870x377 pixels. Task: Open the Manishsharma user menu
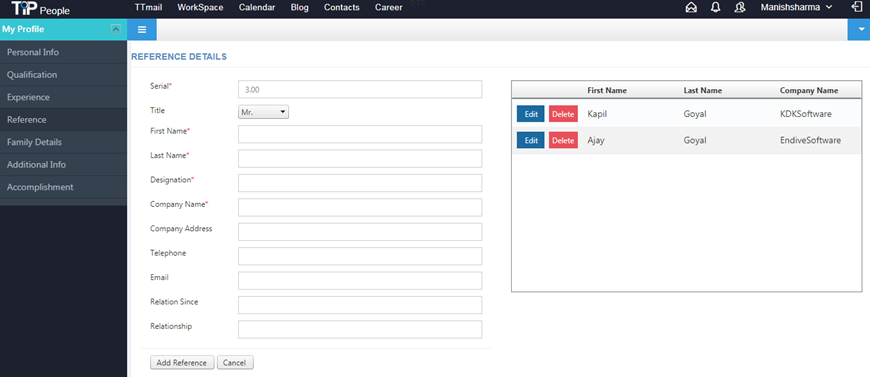(798, 8)
